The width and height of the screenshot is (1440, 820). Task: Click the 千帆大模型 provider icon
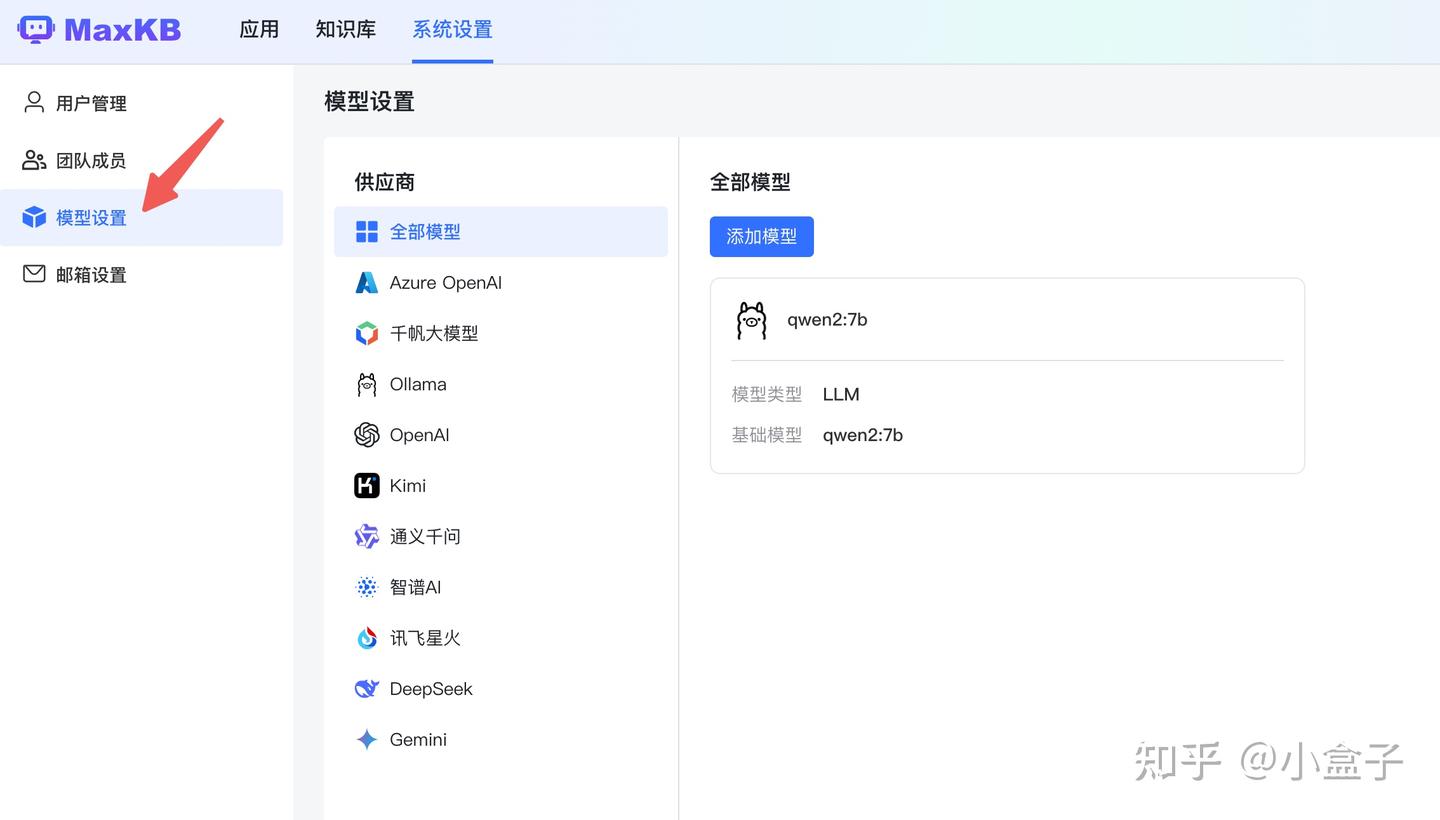[x=367, y=333]
